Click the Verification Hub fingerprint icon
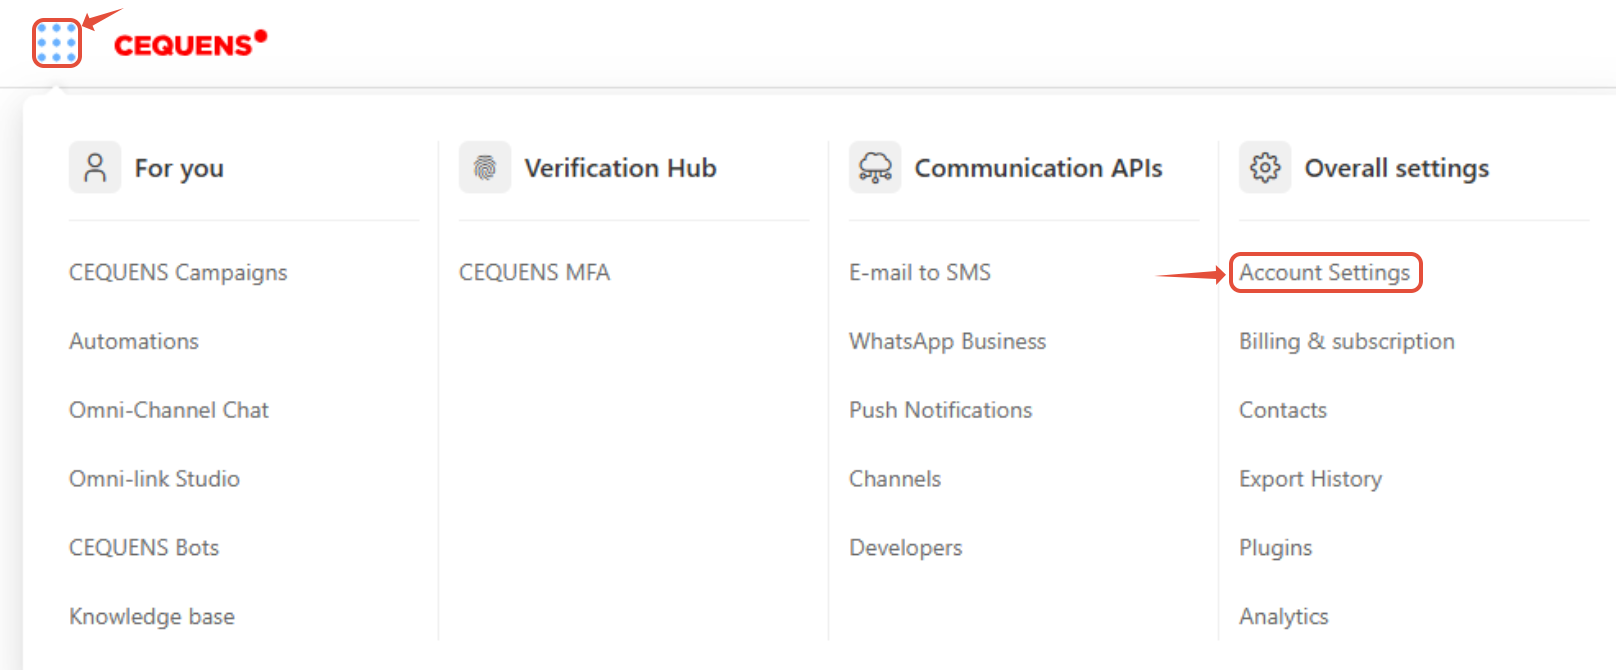 [x=485, y=167]
